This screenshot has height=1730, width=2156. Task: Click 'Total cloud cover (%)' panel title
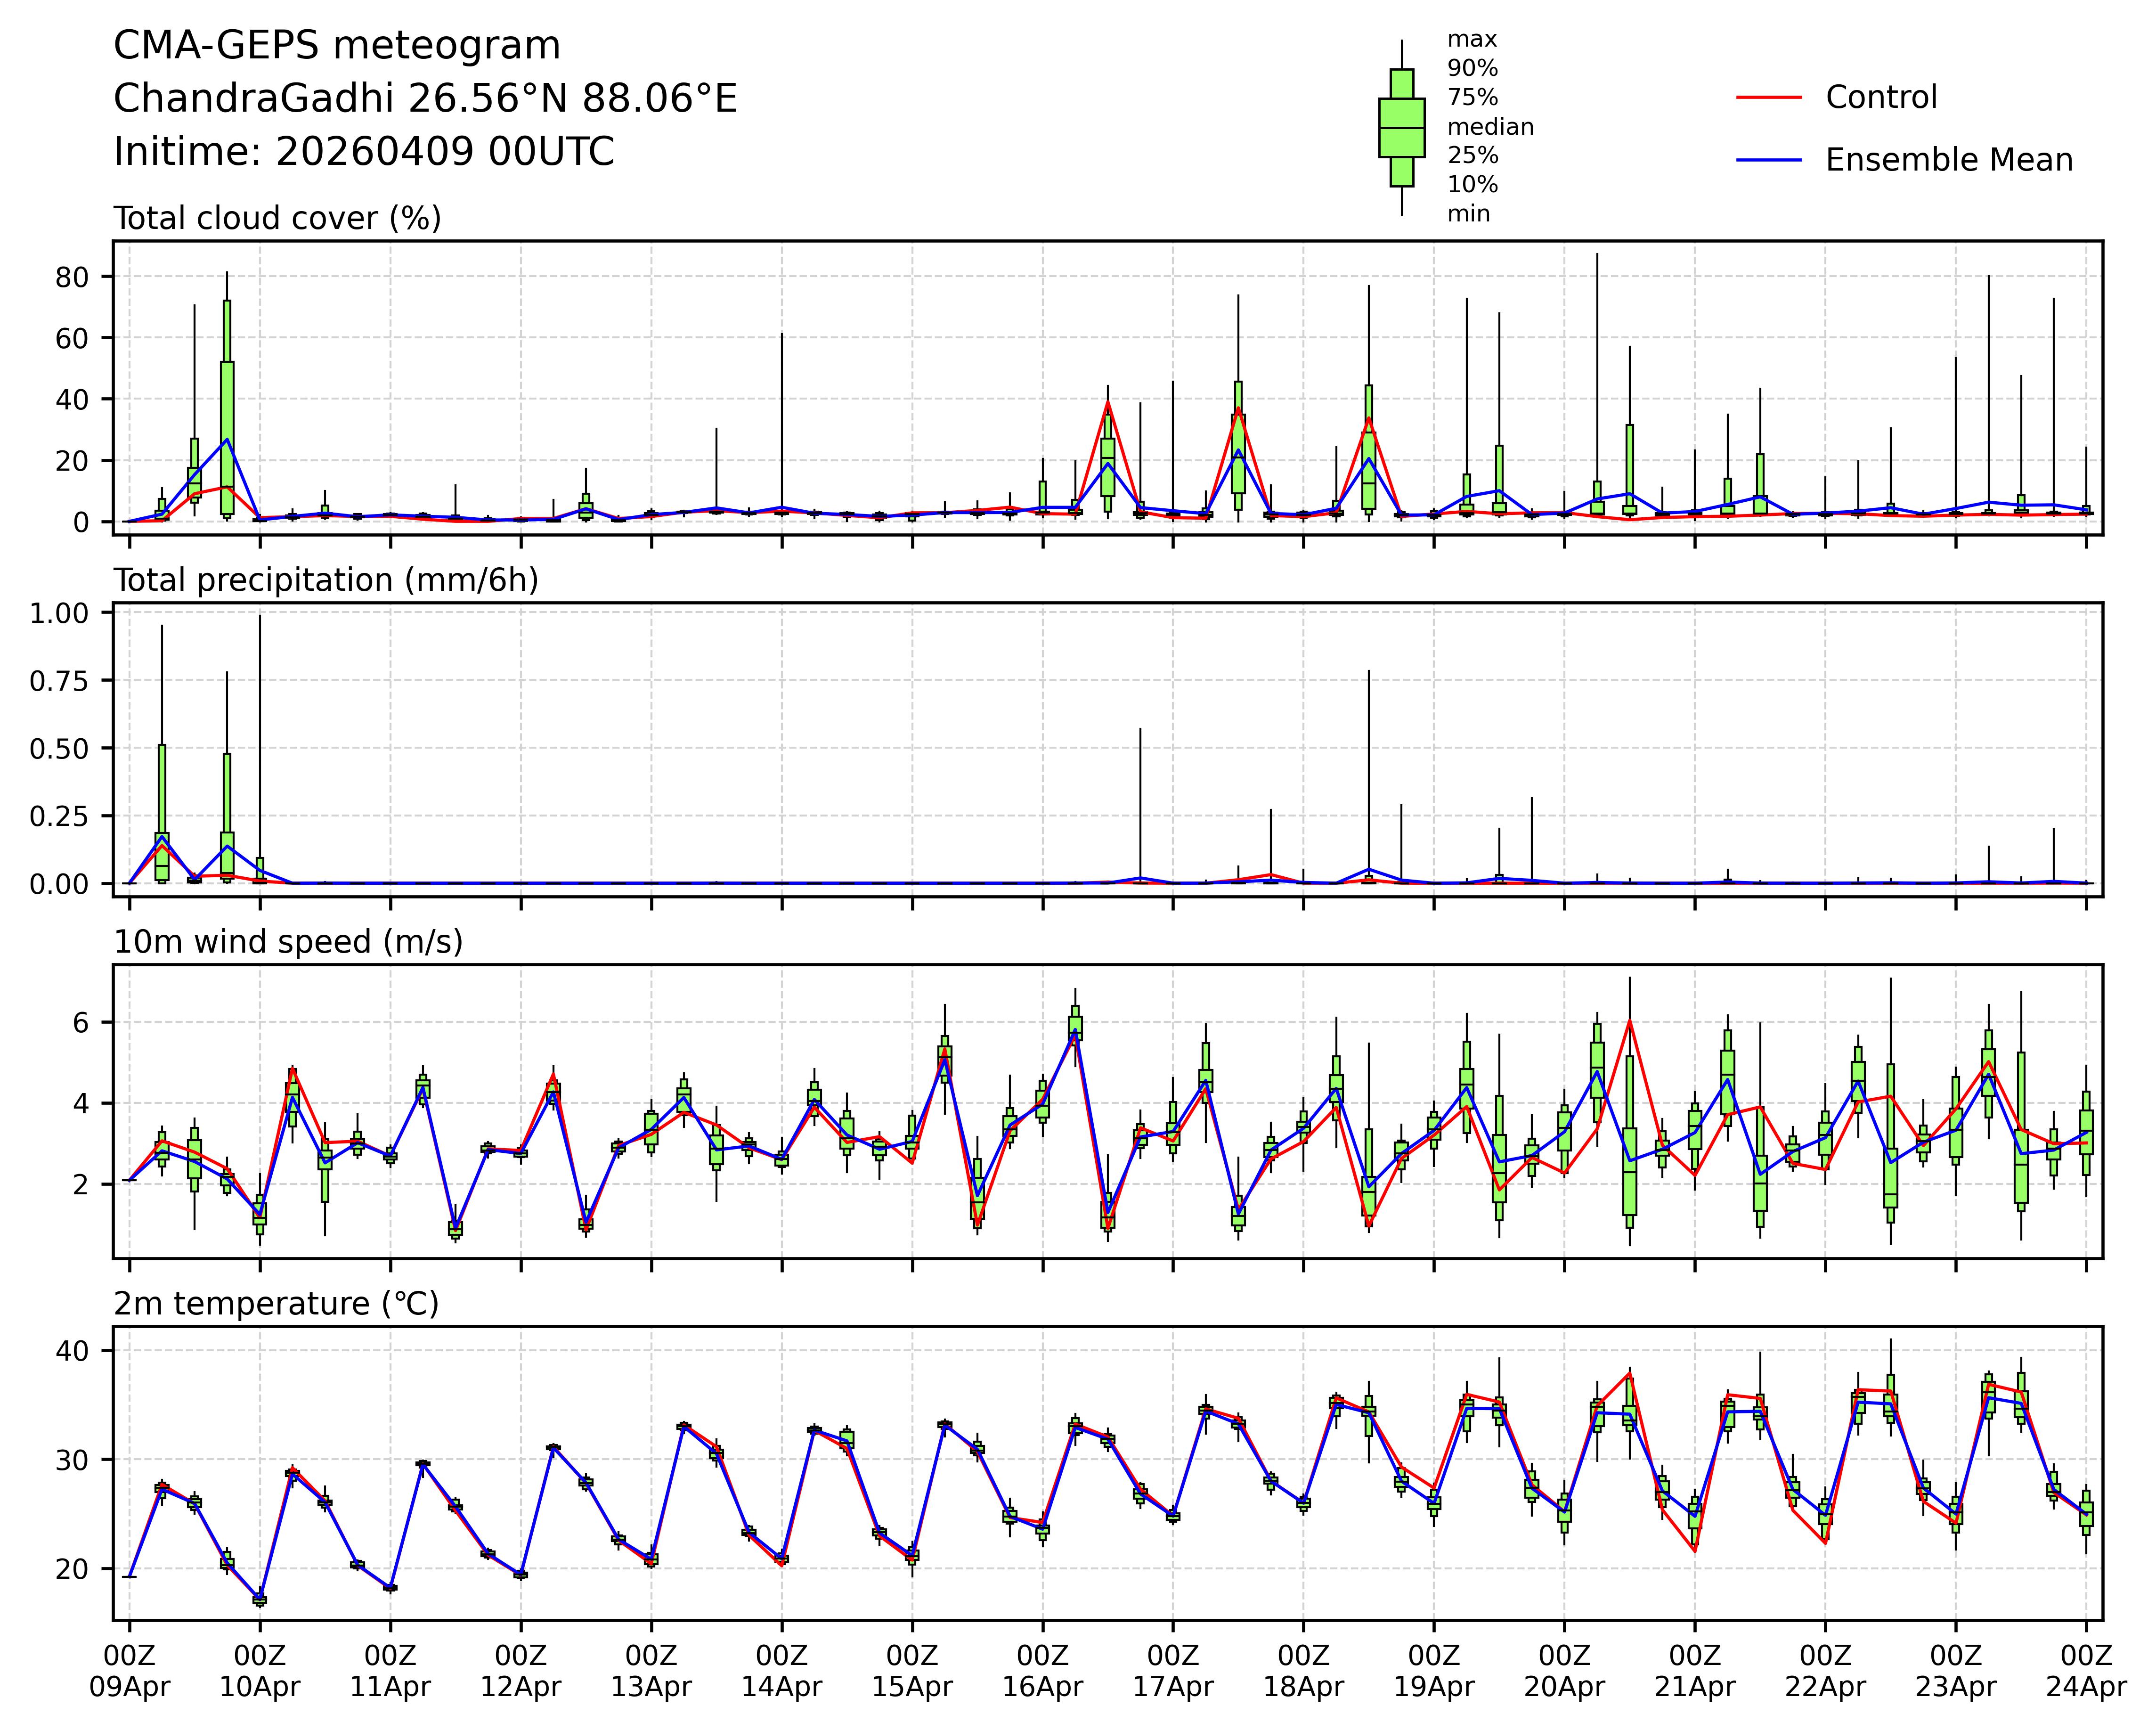click(277, 218)
